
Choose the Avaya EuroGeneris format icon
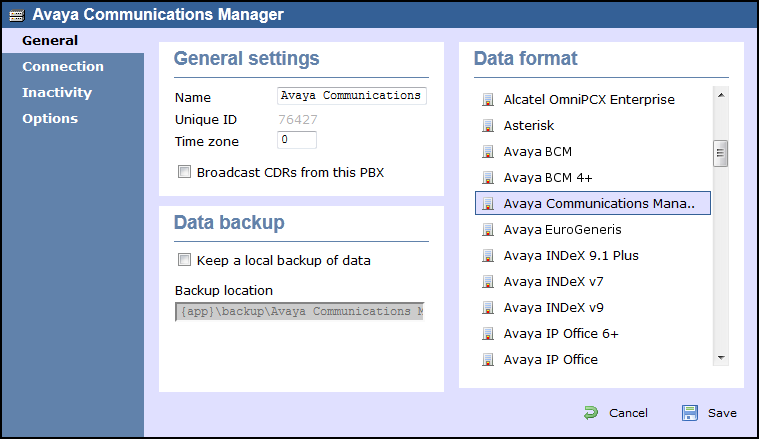[488, 230]
